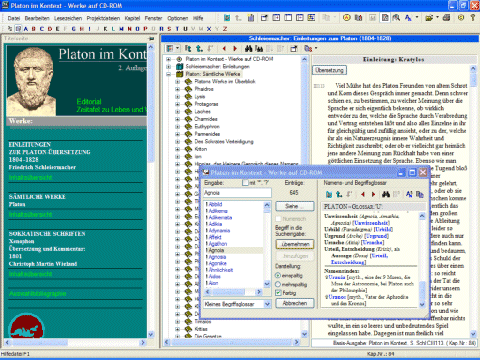Open the Optionen menu
Viewport: 480px width, 360px height.
click(x=178, y=18)
